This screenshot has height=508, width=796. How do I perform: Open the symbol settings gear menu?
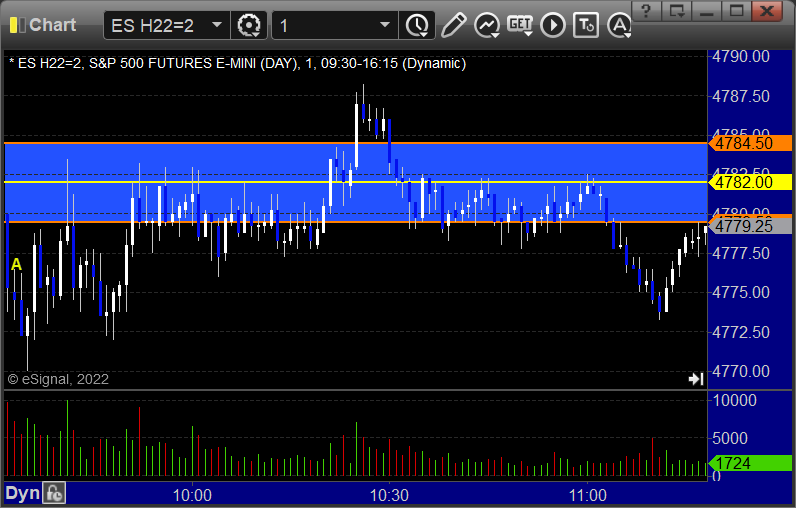249,25
